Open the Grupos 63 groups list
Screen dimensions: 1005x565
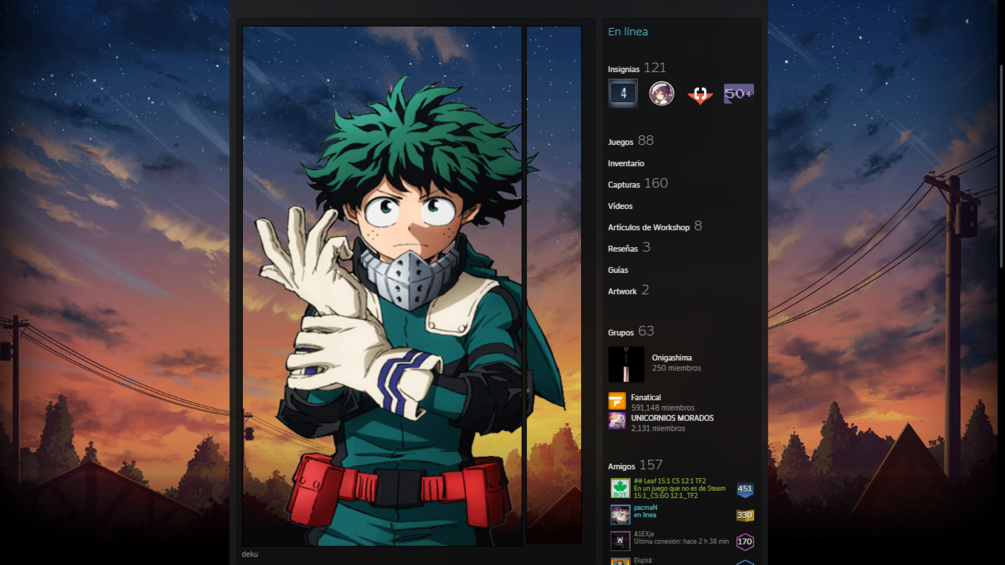[631, 332]
